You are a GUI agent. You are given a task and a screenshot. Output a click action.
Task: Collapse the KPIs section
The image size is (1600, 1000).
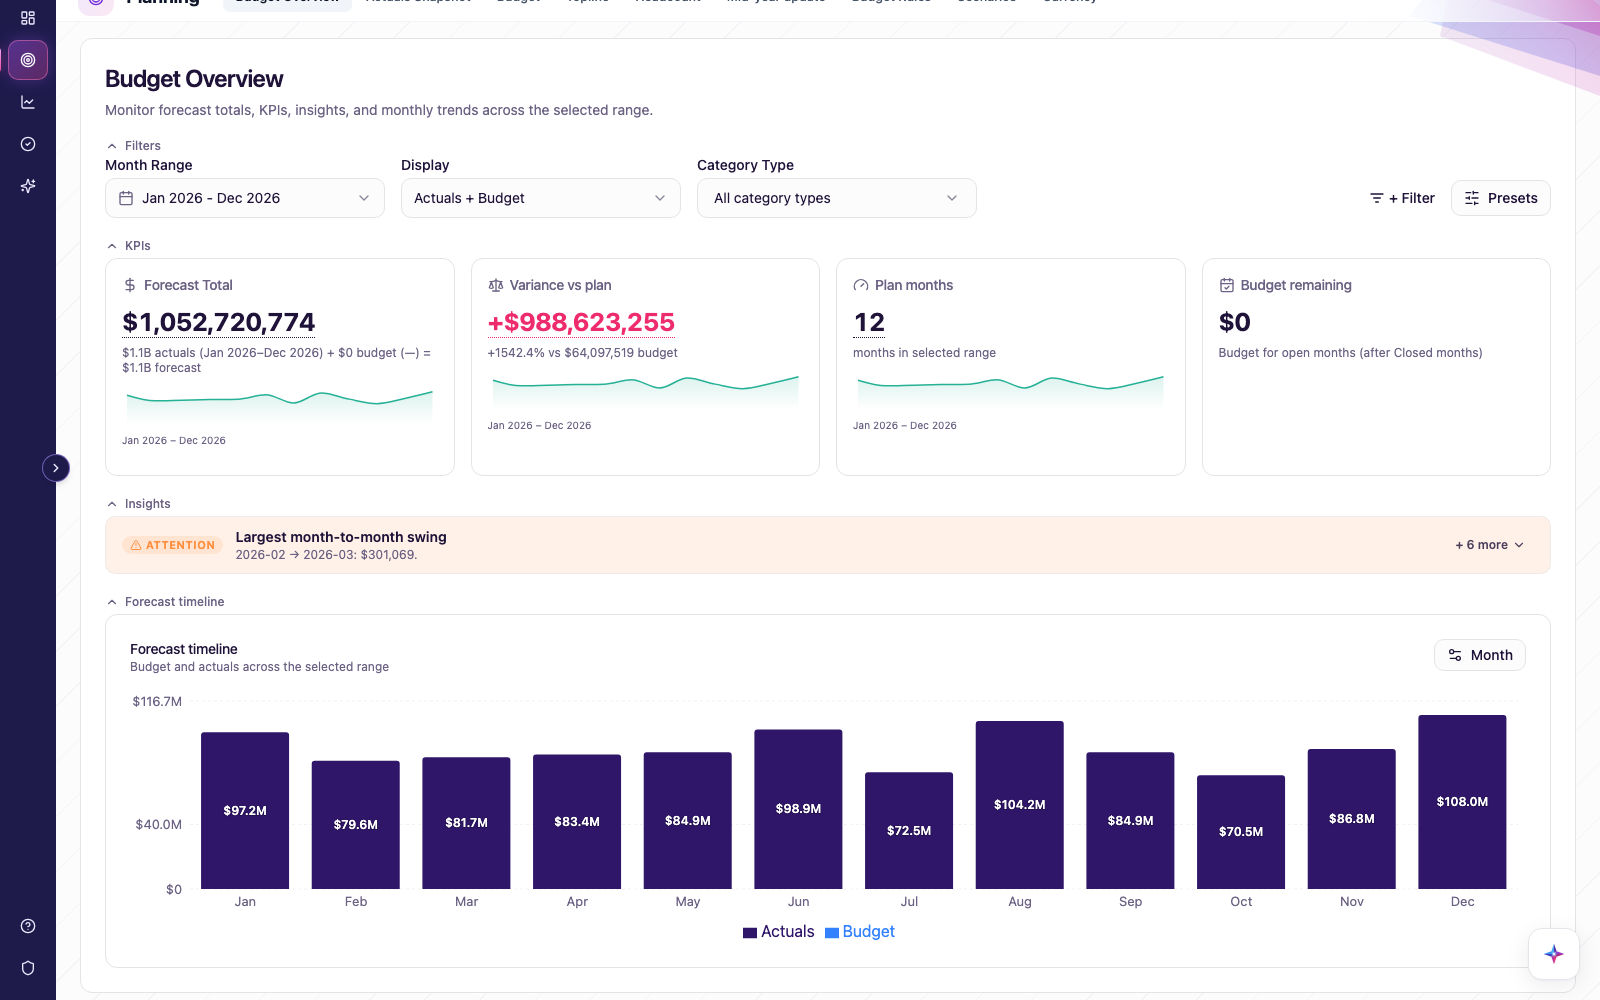click(129, 246)
